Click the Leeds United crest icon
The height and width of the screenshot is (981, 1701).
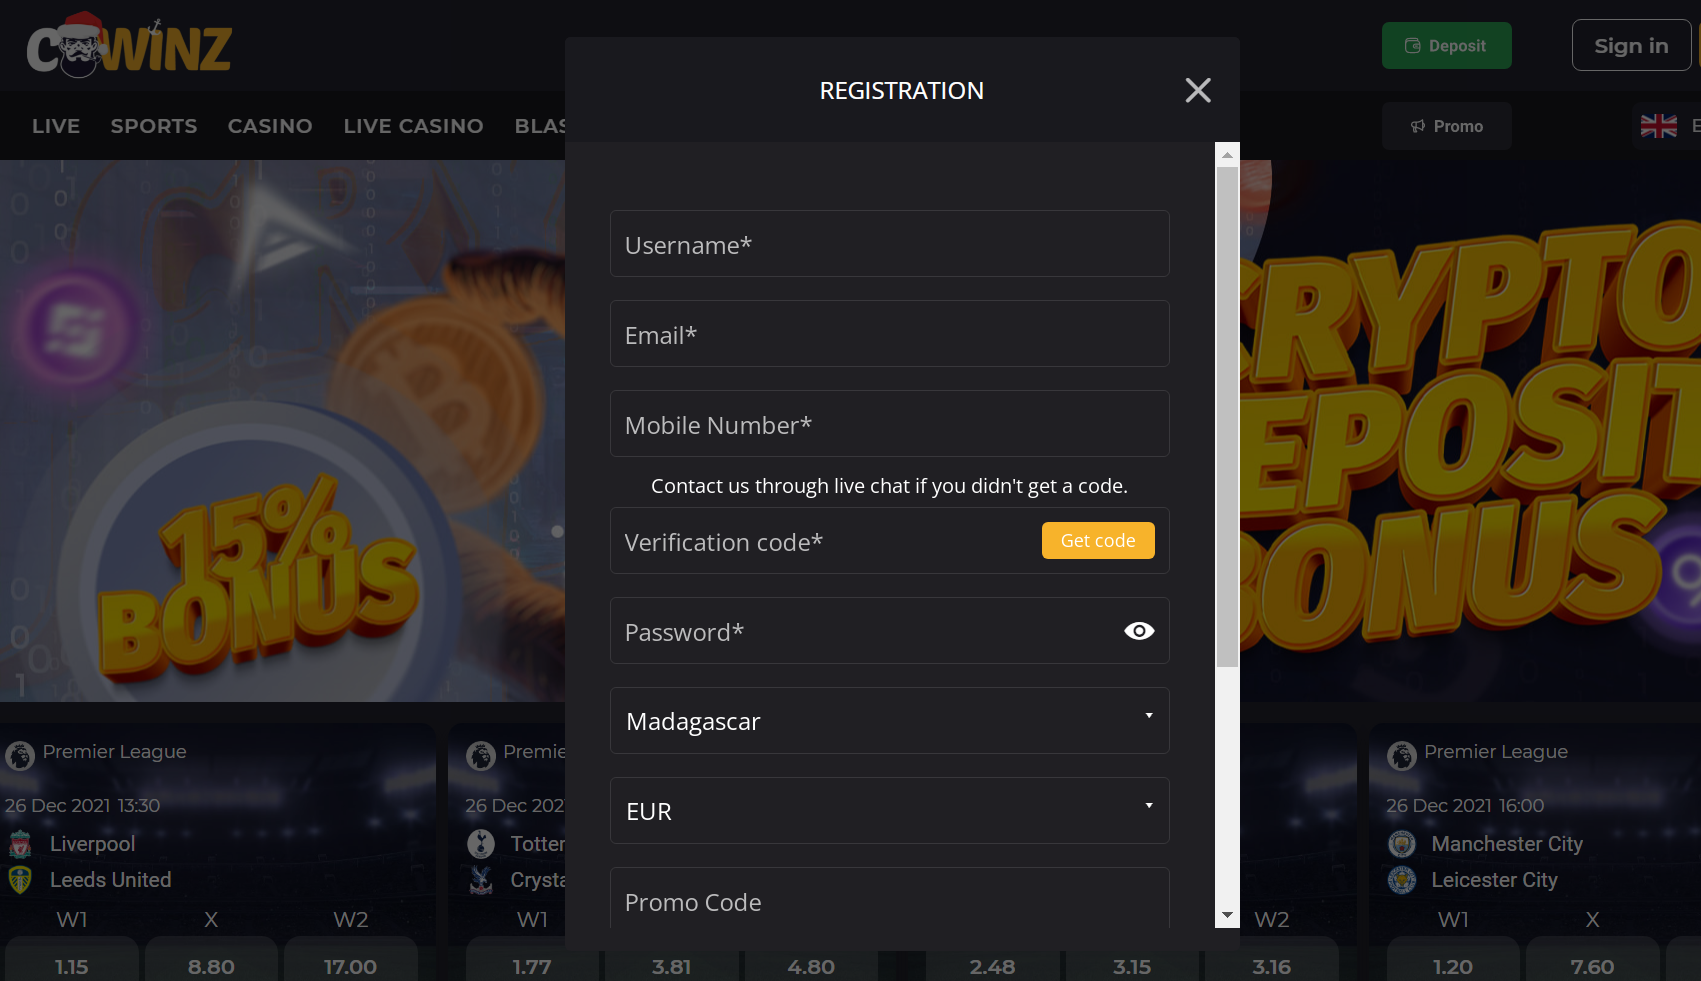(x=20, y=881)
